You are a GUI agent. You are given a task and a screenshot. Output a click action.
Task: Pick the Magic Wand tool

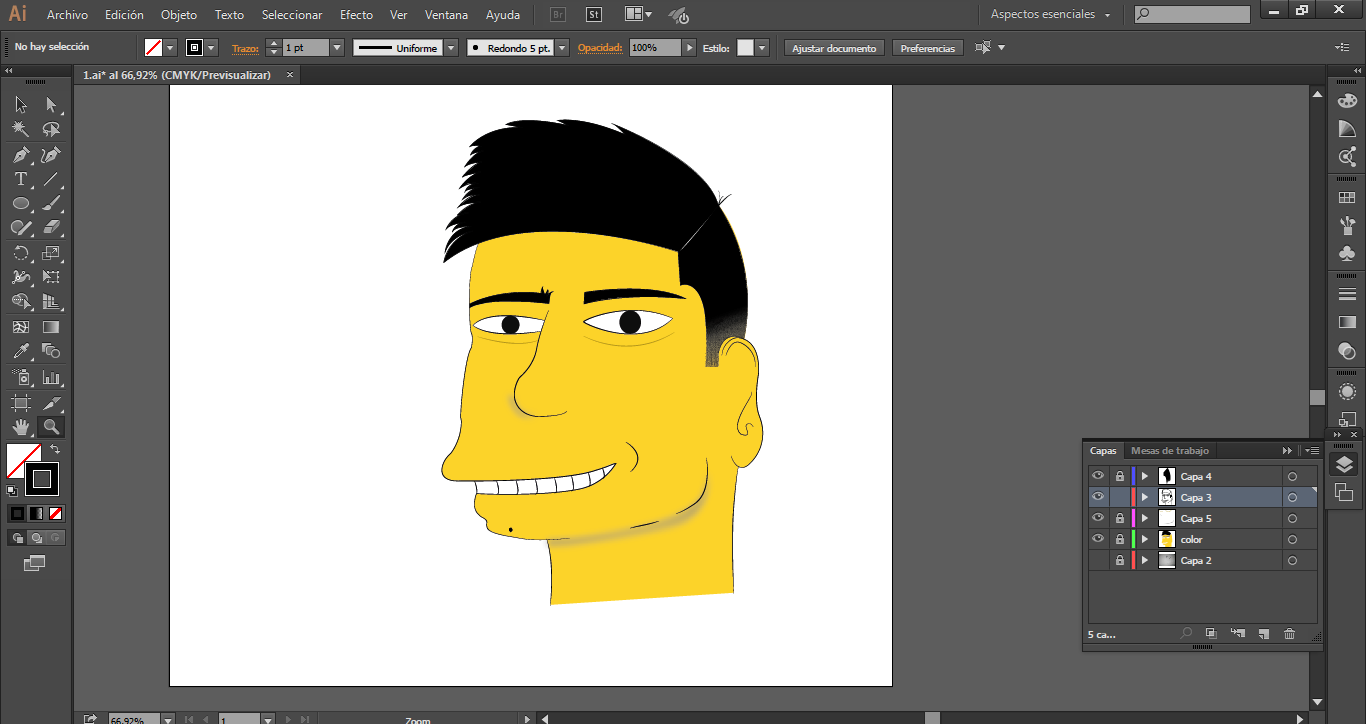pyautogui.click(x=20, y=130)
